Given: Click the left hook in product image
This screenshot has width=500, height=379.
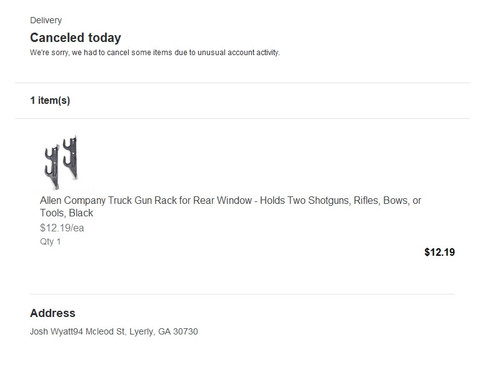Looking at the screenshot, I should point(52,167).
